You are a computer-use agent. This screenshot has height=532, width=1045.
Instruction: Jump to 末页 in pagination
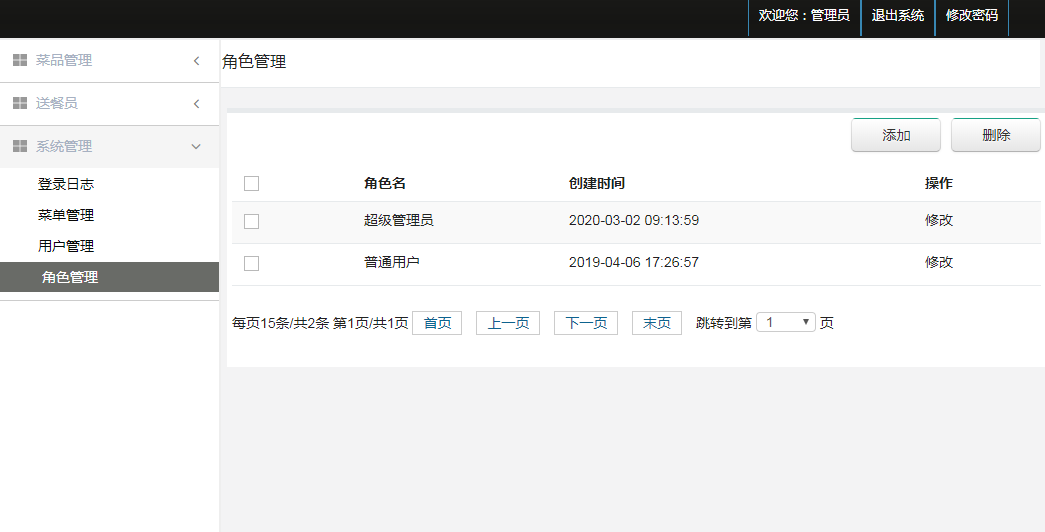coord(656,323)
